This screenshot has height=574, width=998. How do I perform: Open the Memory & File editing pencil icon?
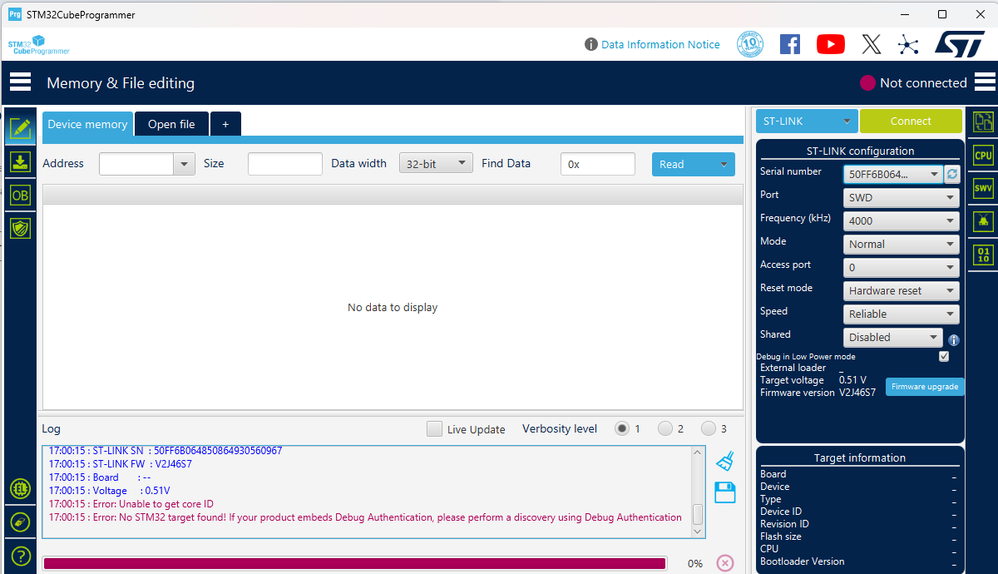(20, 129)
